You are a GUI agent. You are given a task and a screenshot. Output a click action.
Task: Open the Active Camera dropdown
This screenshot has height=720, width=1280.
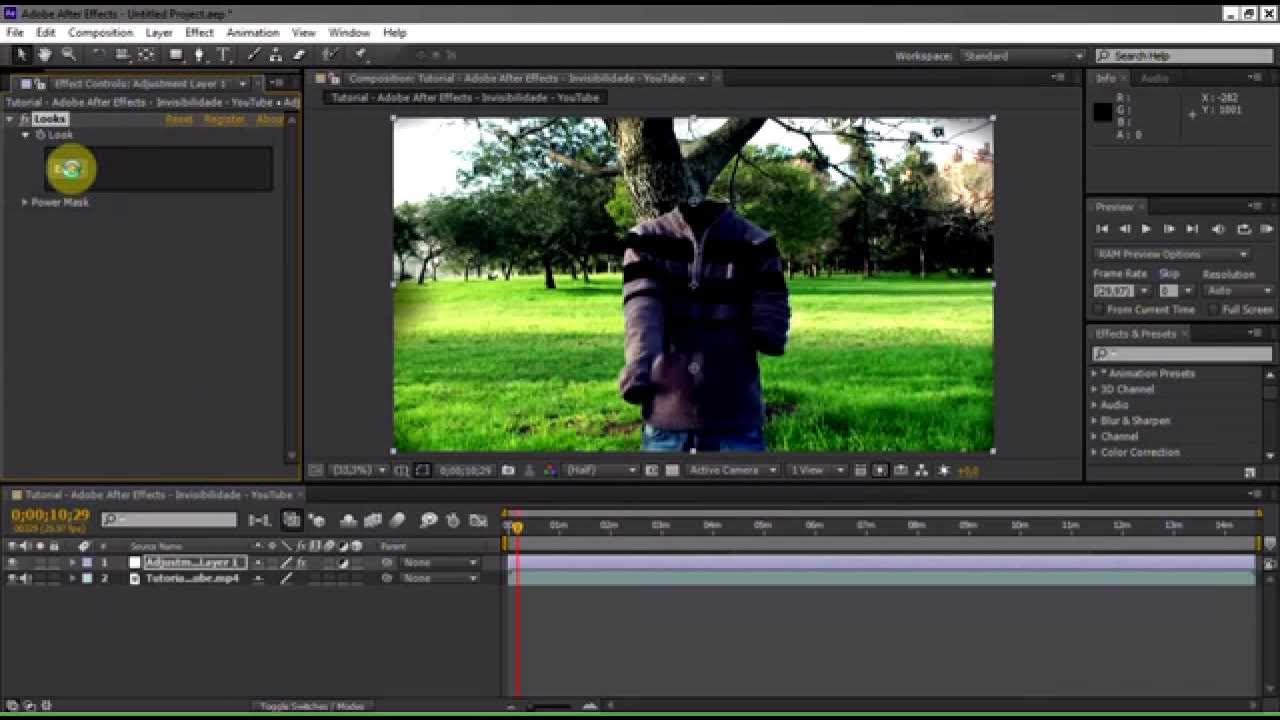click(x=732, y=470)
